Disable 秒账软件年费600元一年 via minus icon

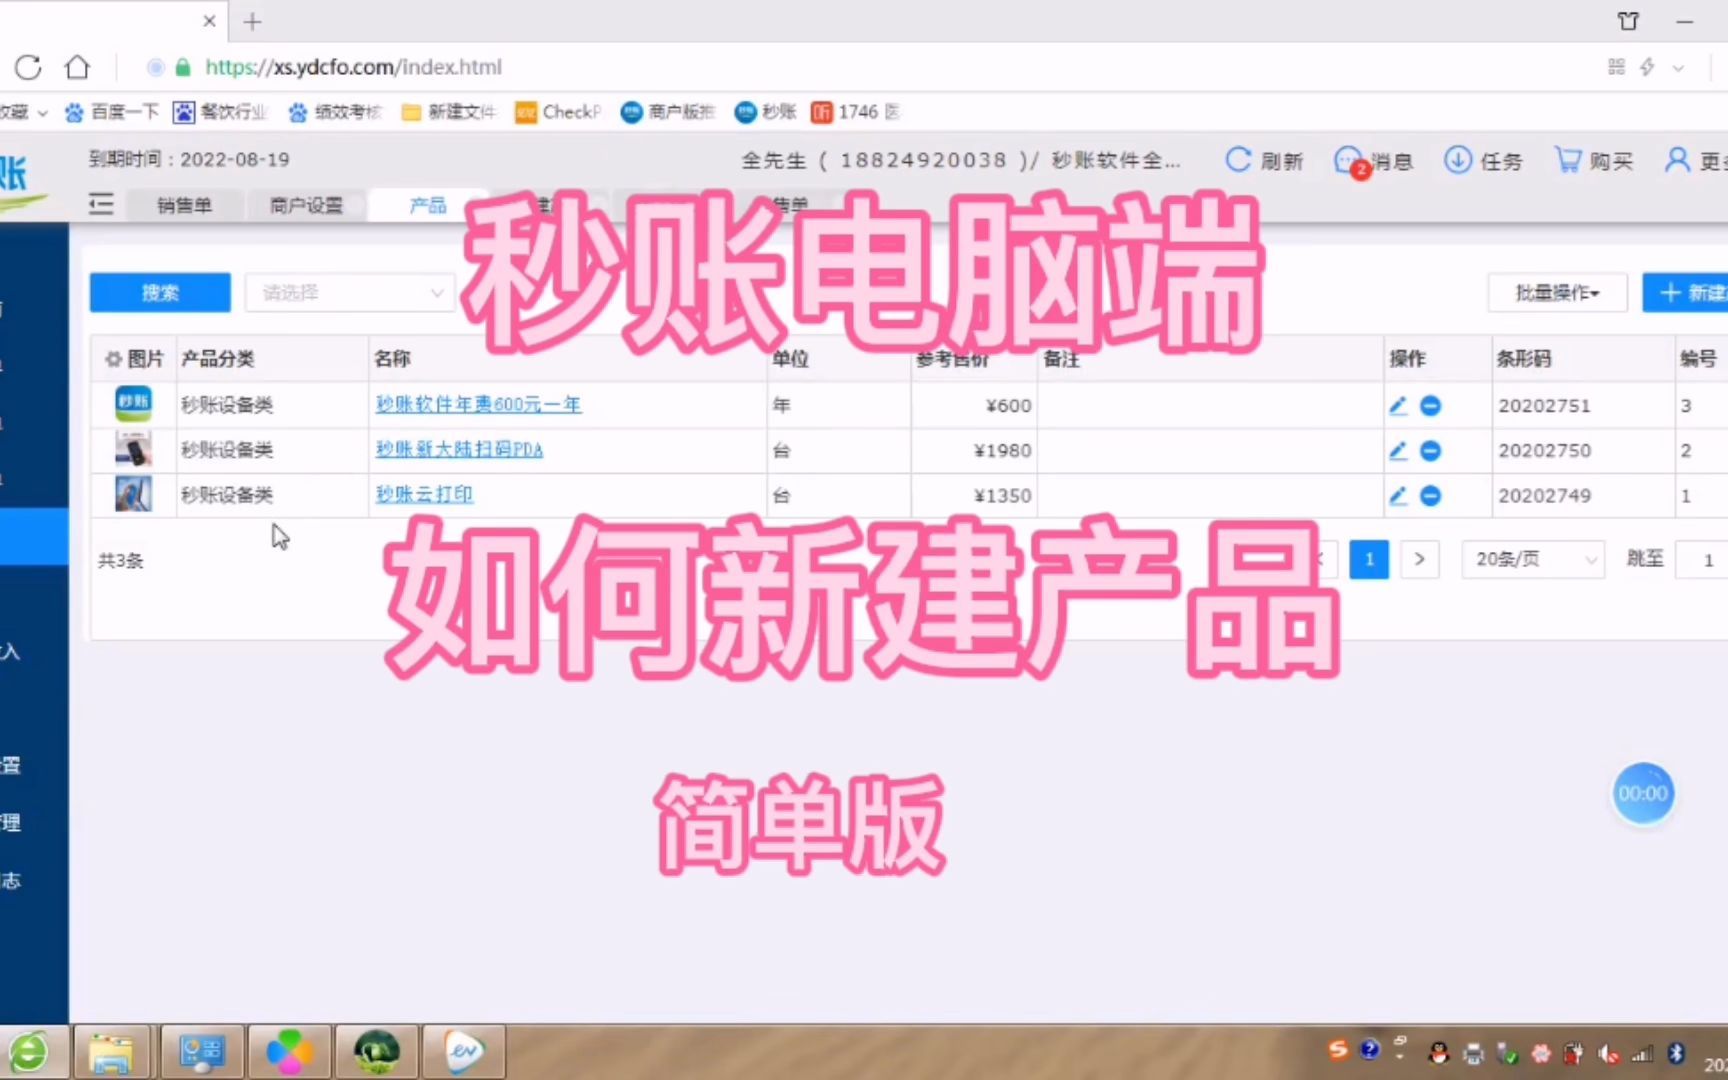pyautogui.click(x=1430, y=406)
